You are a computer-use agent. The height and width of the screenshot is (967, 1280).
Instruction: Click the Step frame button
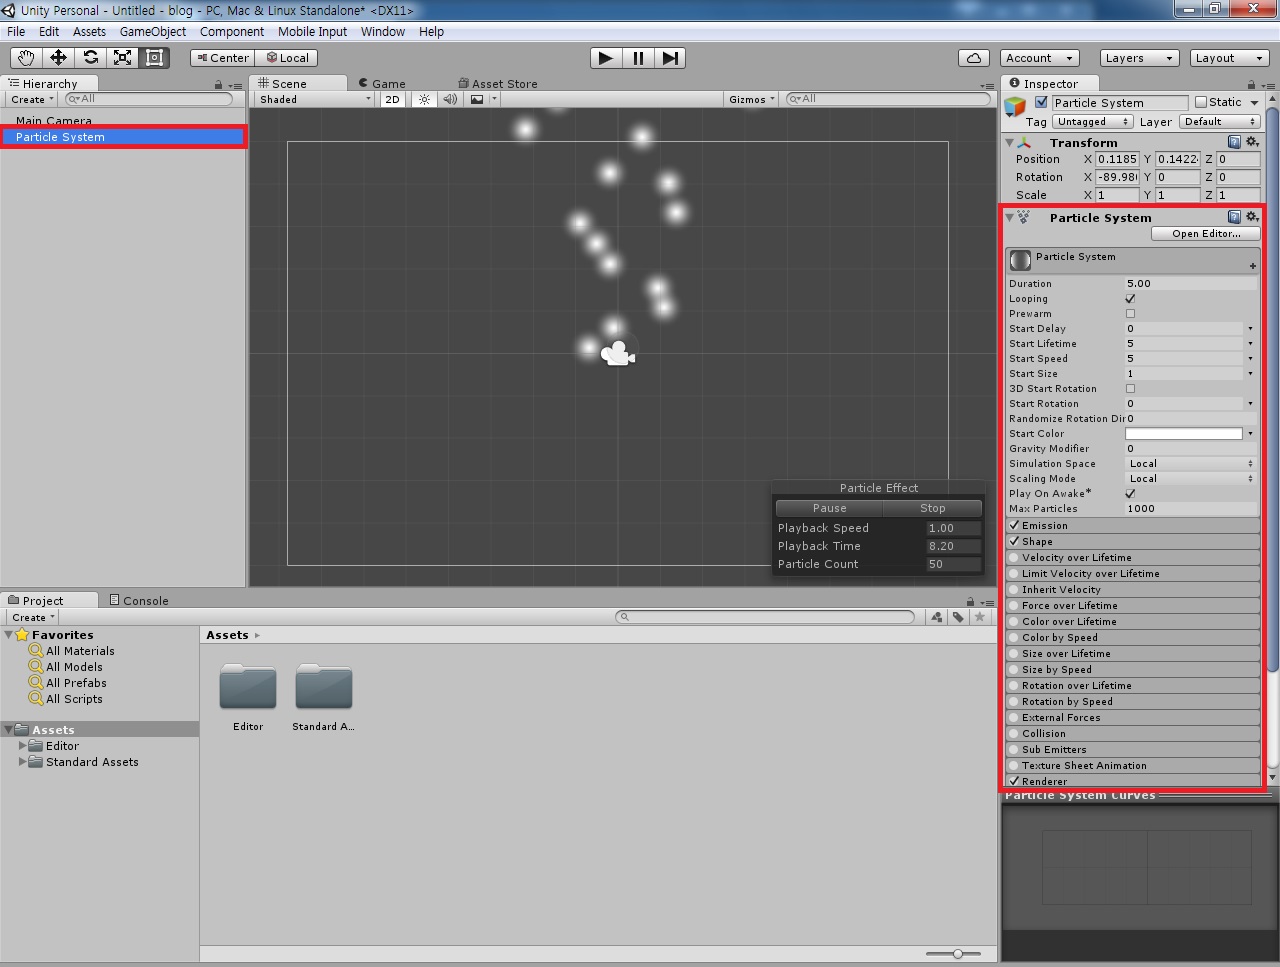point(670,58)
